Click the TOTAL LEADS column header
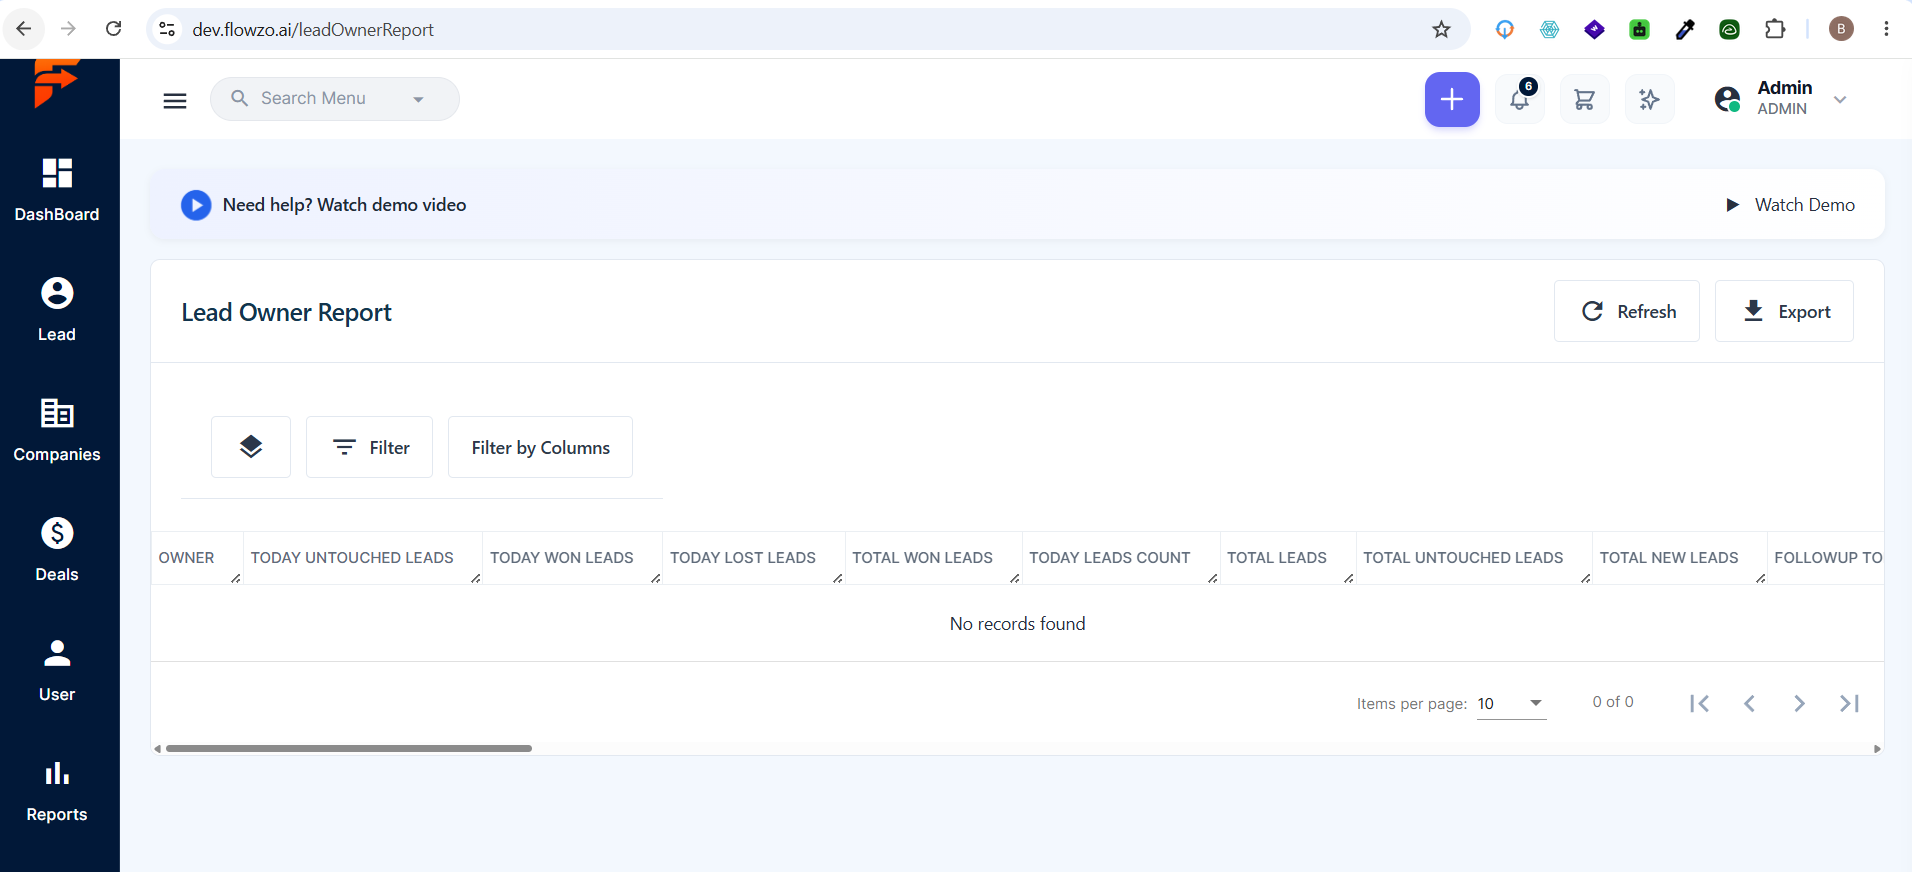This screenshot has width=1912, height=872. 1277,558
